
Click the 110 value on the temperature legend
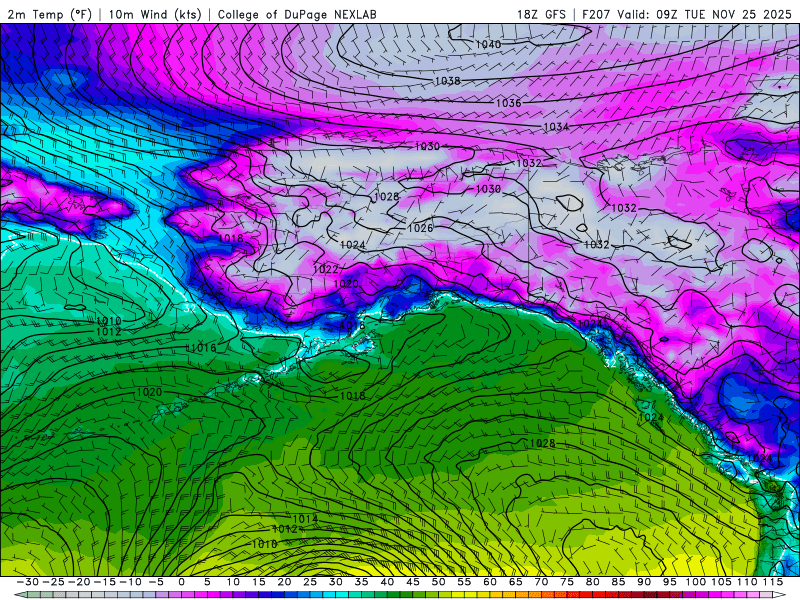tap(747, 582)
